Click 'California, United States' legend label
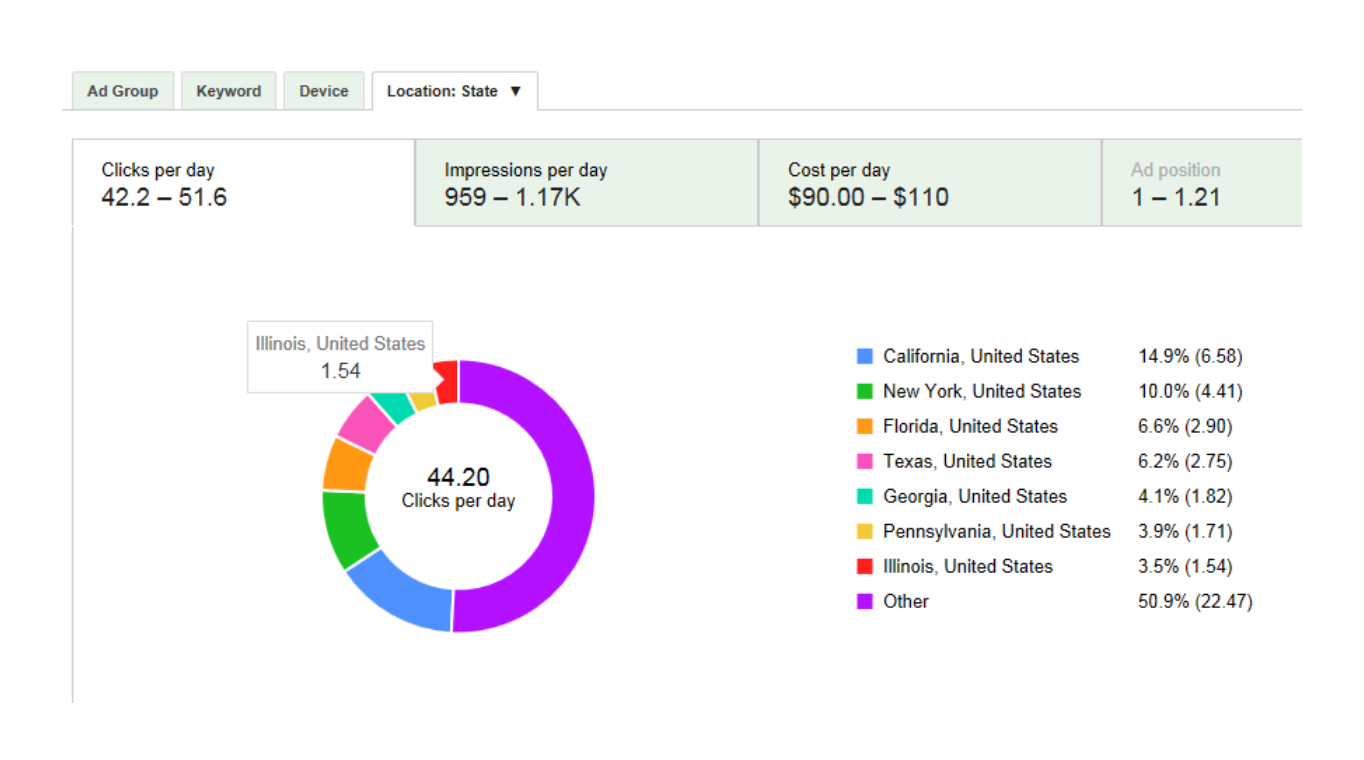The image size is (1364, 760). (x=981, y=356)
